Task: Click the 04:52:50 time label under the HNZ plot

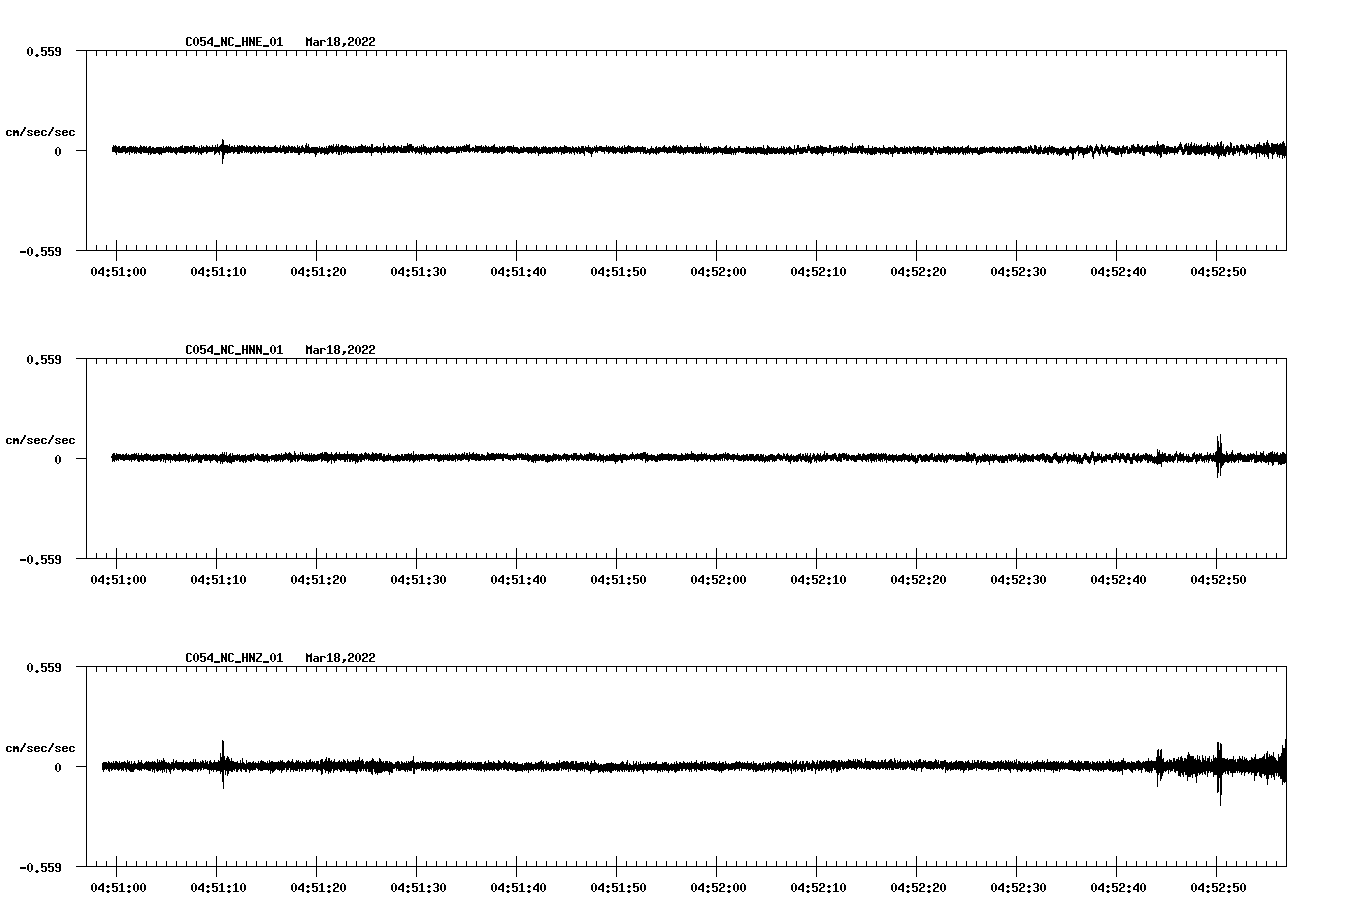Action: [1218, 888]
